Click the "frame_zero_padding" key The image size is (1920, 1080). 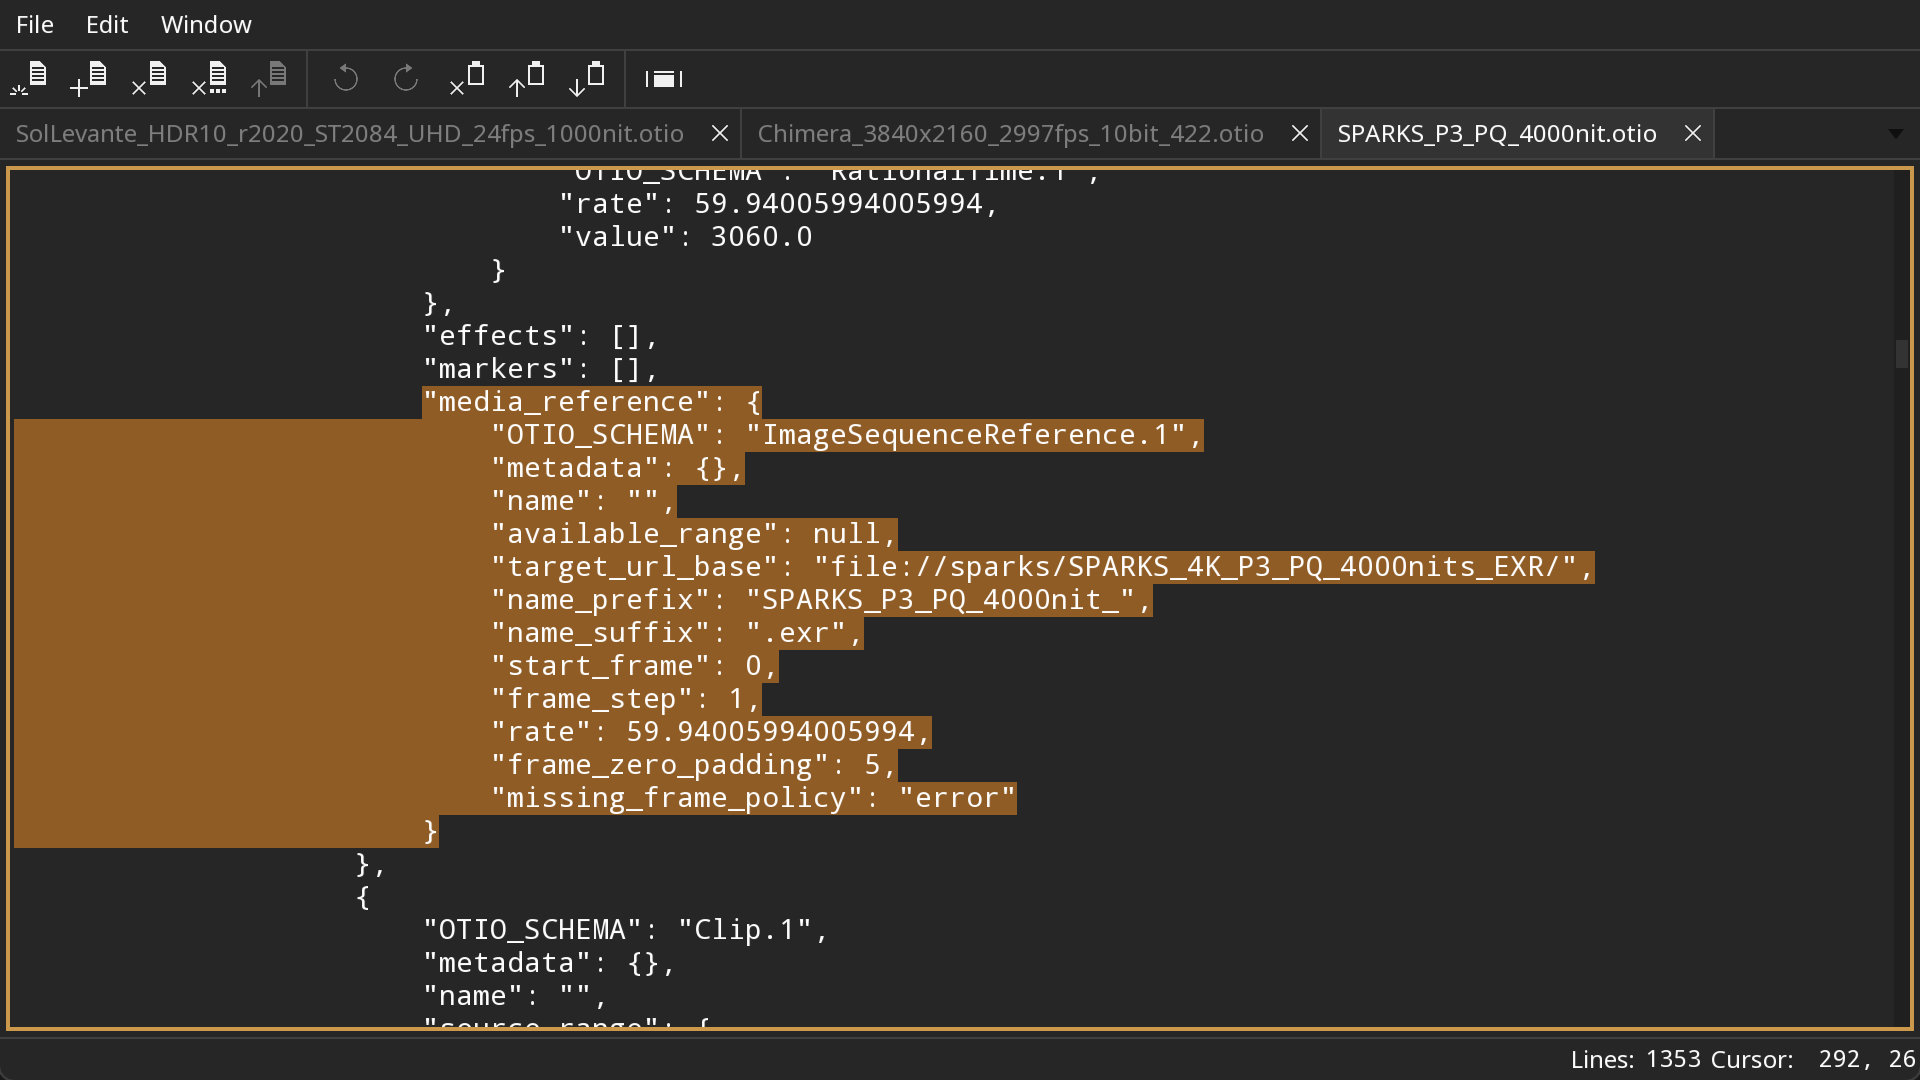coord(660,765)
